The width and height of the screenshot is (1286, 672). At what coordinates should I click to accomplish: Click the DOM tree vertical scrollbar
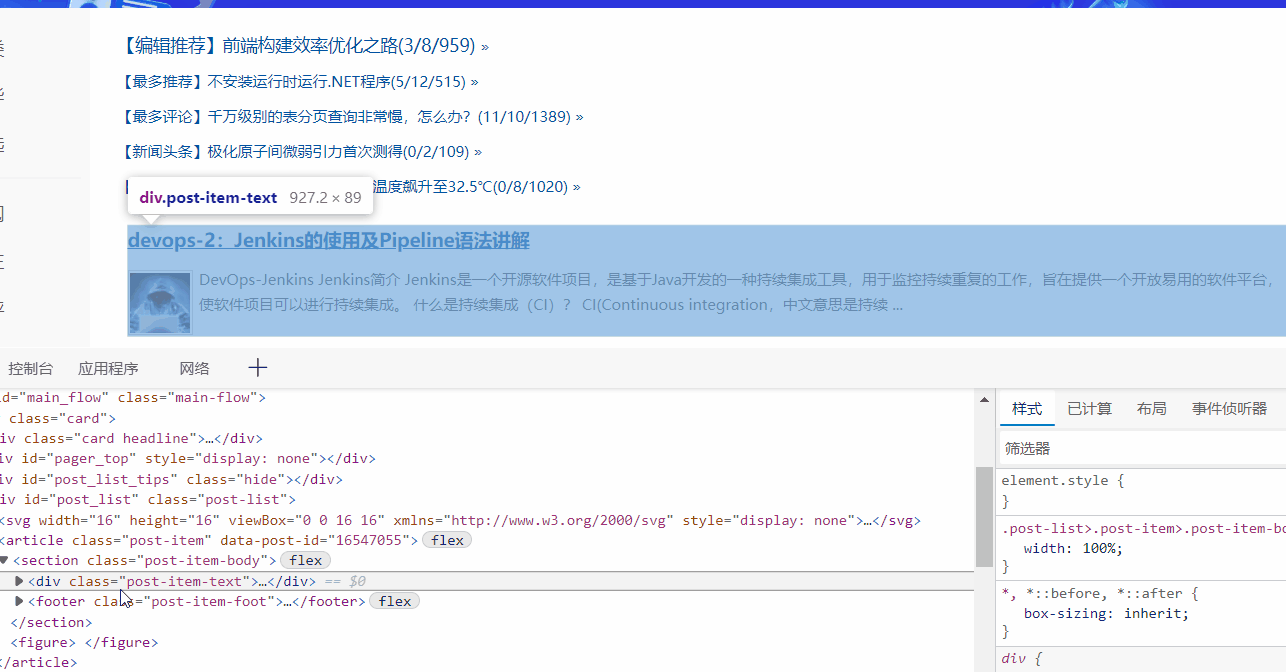pyautogui.click(x=984, y=516)
